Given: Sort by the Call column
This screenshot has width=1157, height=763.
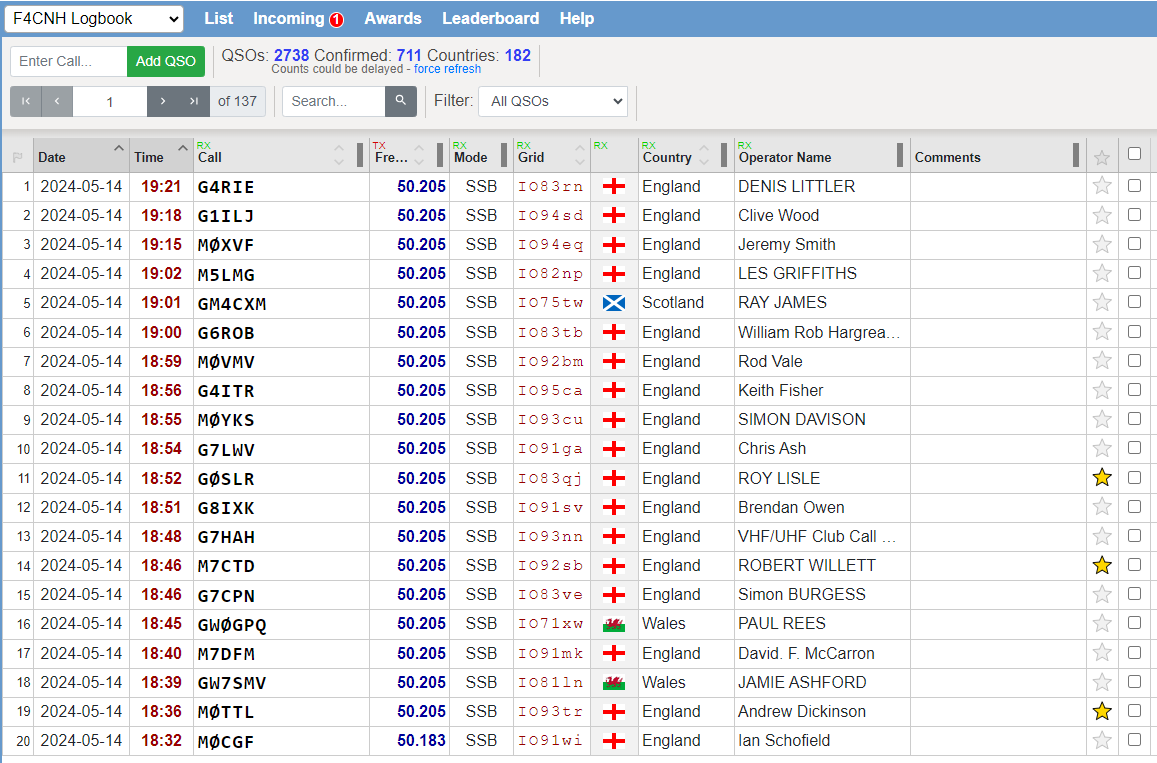Looking at the screenshot, I should click(x=280, y=156).
